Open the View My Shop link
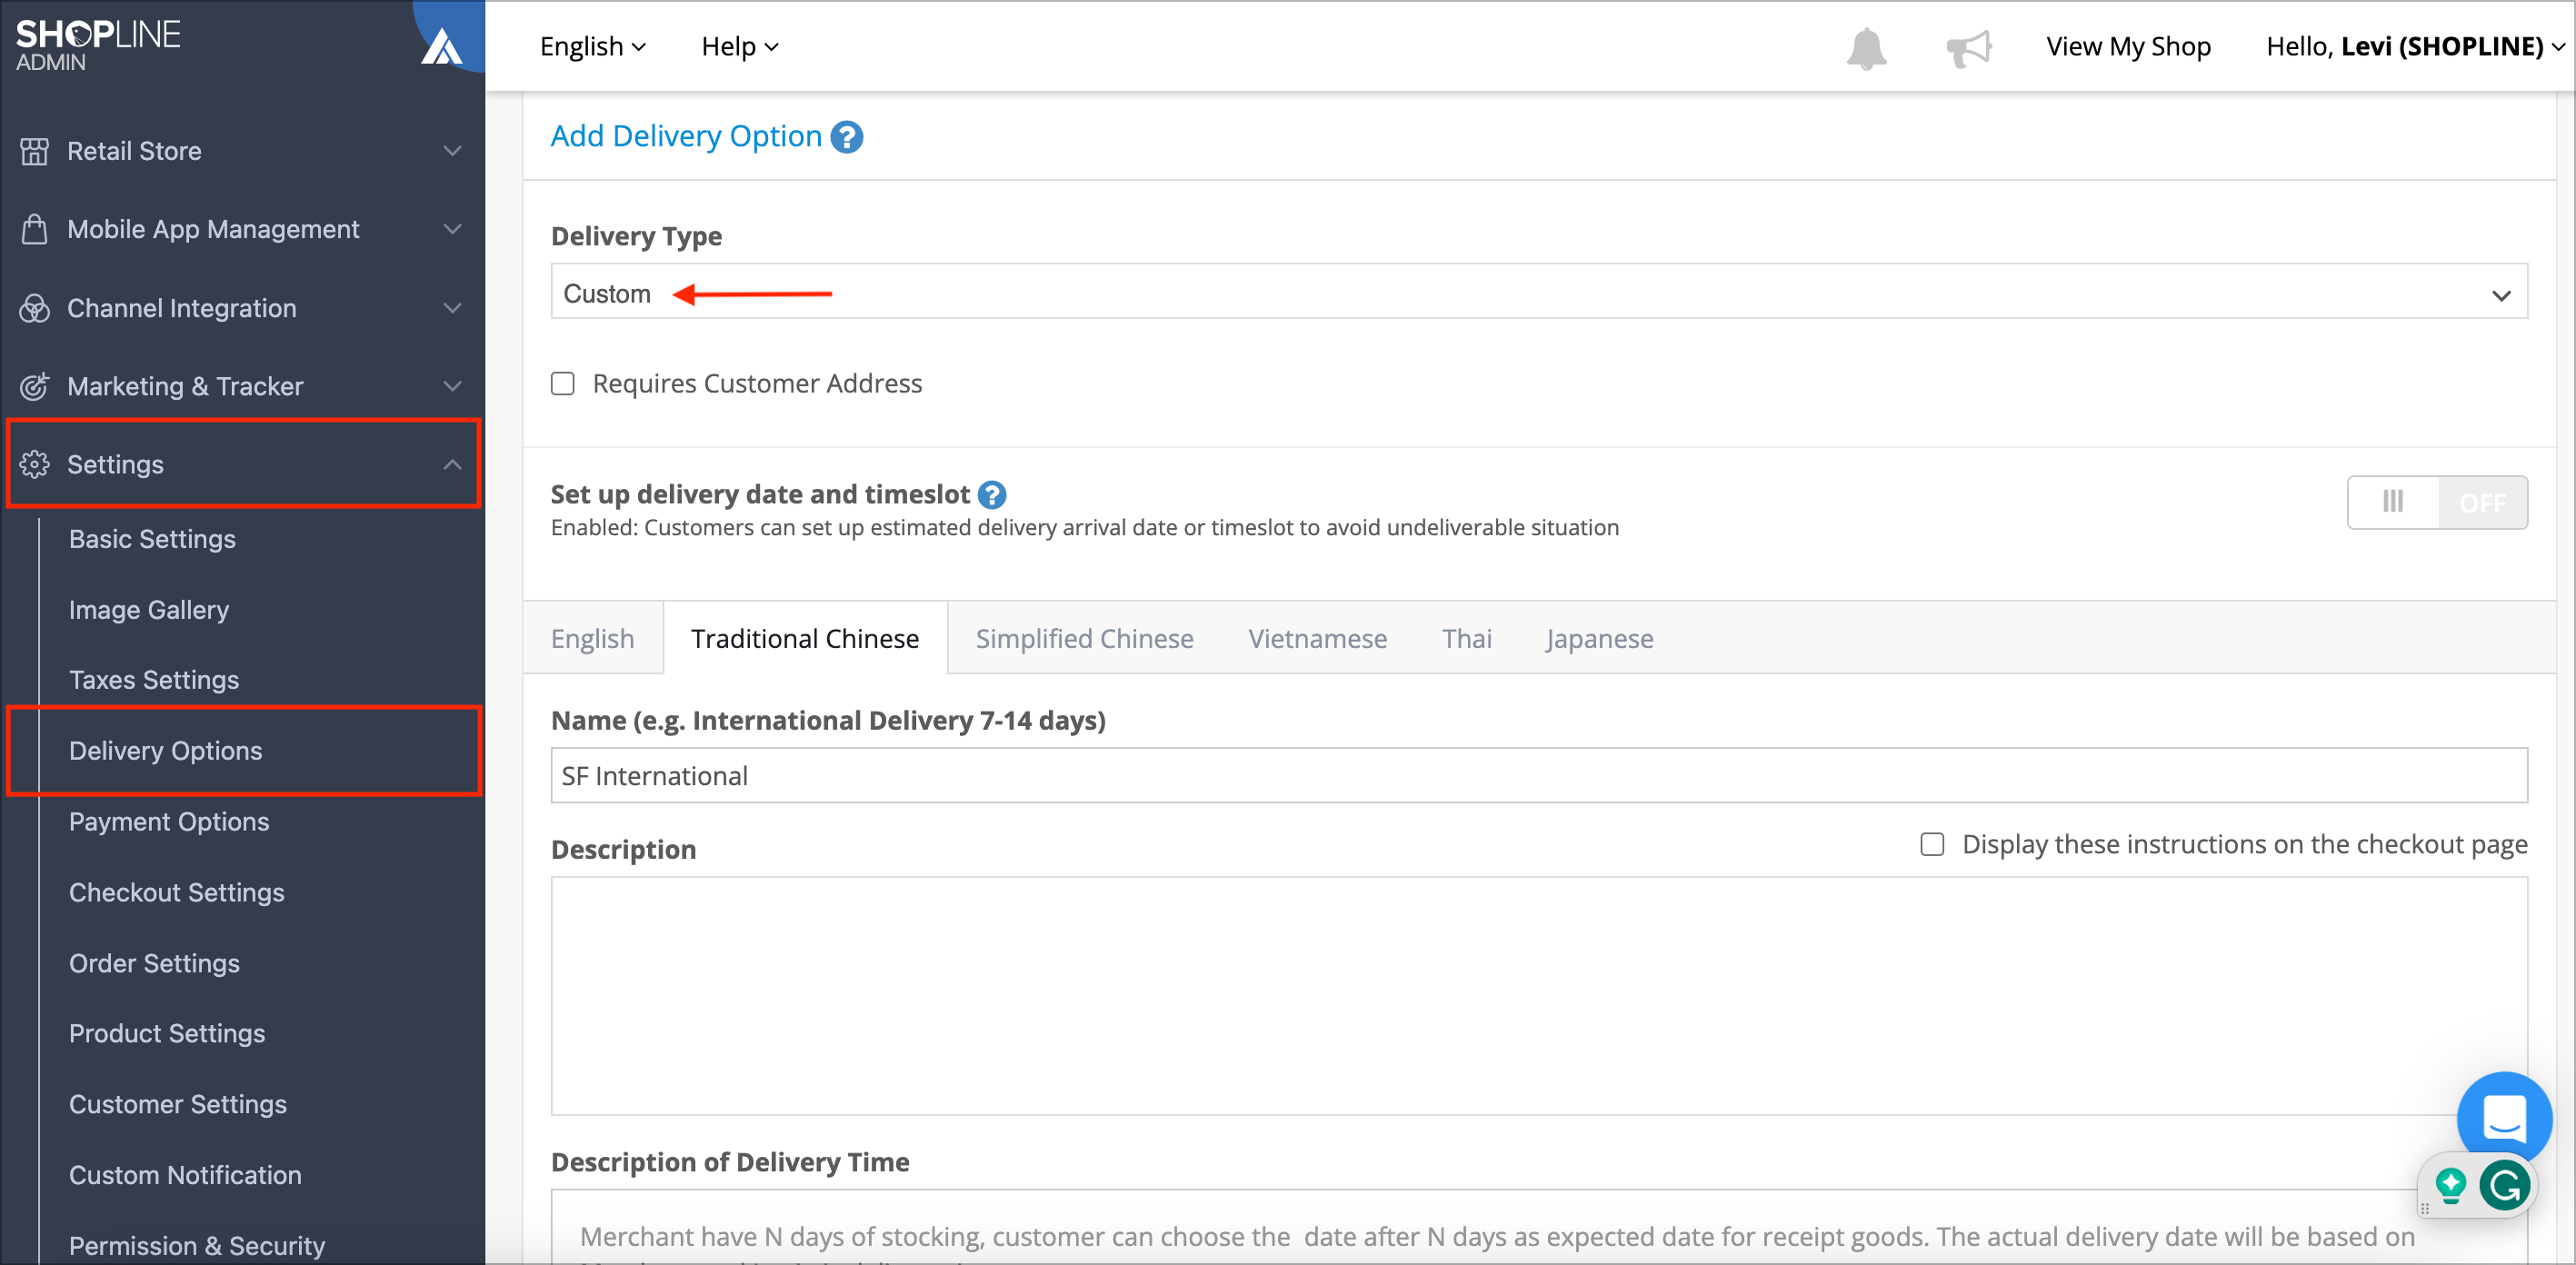The height and width of the screenshot is (1265, 2576). click(x=2128, y=47)
